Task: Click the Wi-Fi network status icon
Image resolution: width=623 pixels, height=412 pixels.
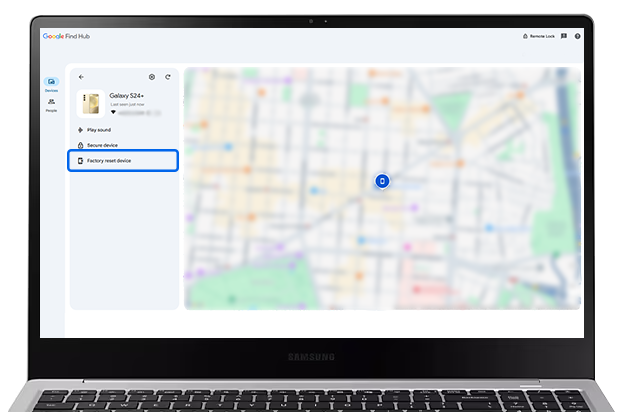Action: pos(113,112)
